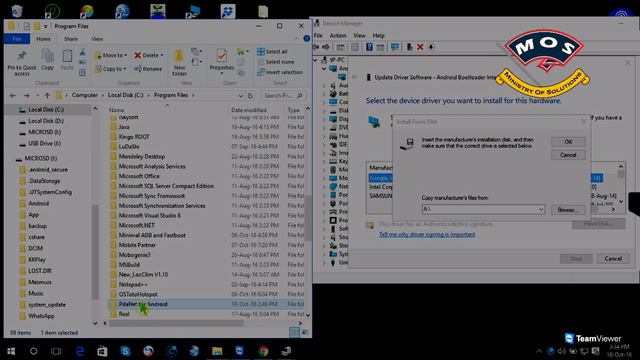Click the Explorer help icon
The width and height of the screenshot is (640, 360).
coord(307,38)
